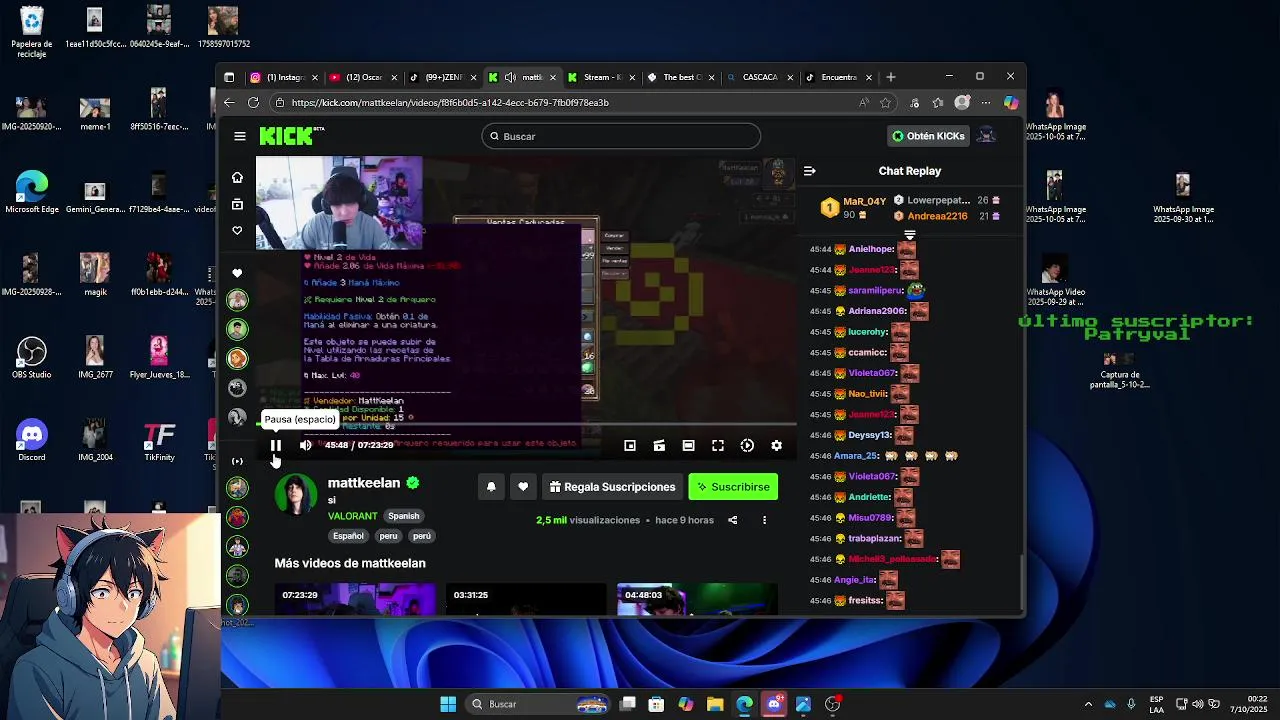Screen dimensions: 1280x720
Task: Pause the video with the pause button
Action: pos(276,445)
